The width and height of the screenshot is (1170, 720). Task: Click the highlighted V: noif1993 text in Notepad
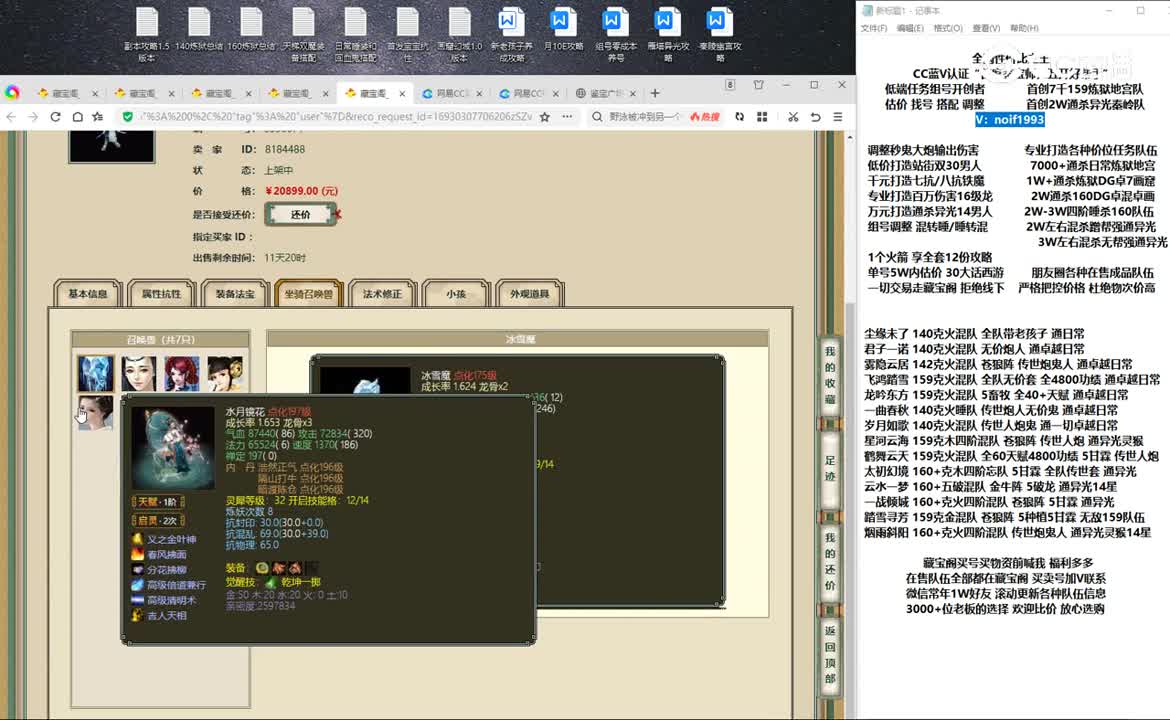[1010, 119]
